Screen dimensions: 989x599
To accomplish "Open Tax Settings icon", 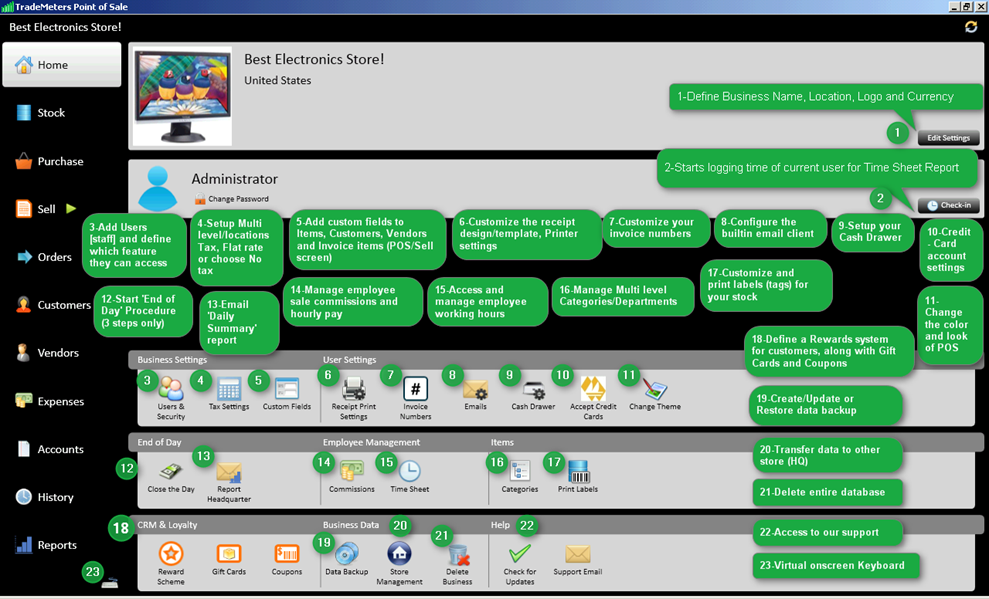I will click(229, 390).
